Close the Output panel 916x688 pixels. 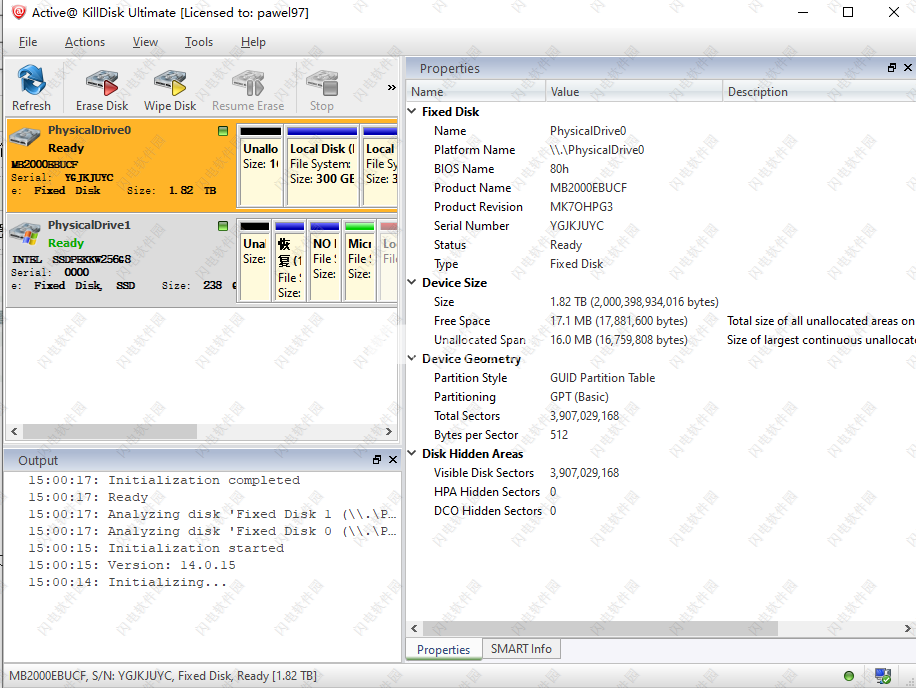393,460
